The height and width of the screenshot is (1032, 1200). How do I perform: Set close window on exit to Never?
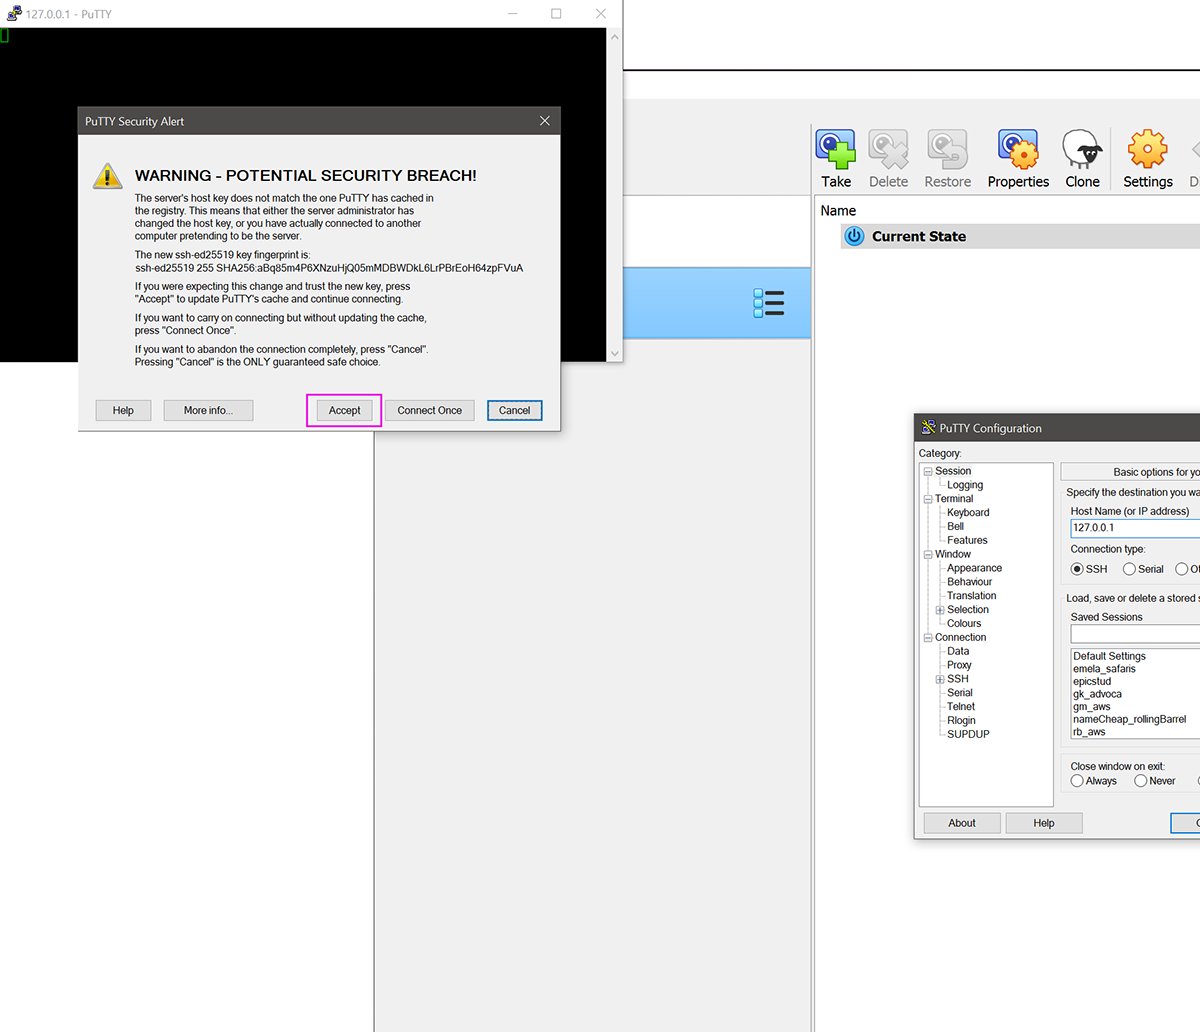[x=1141, y=781]
